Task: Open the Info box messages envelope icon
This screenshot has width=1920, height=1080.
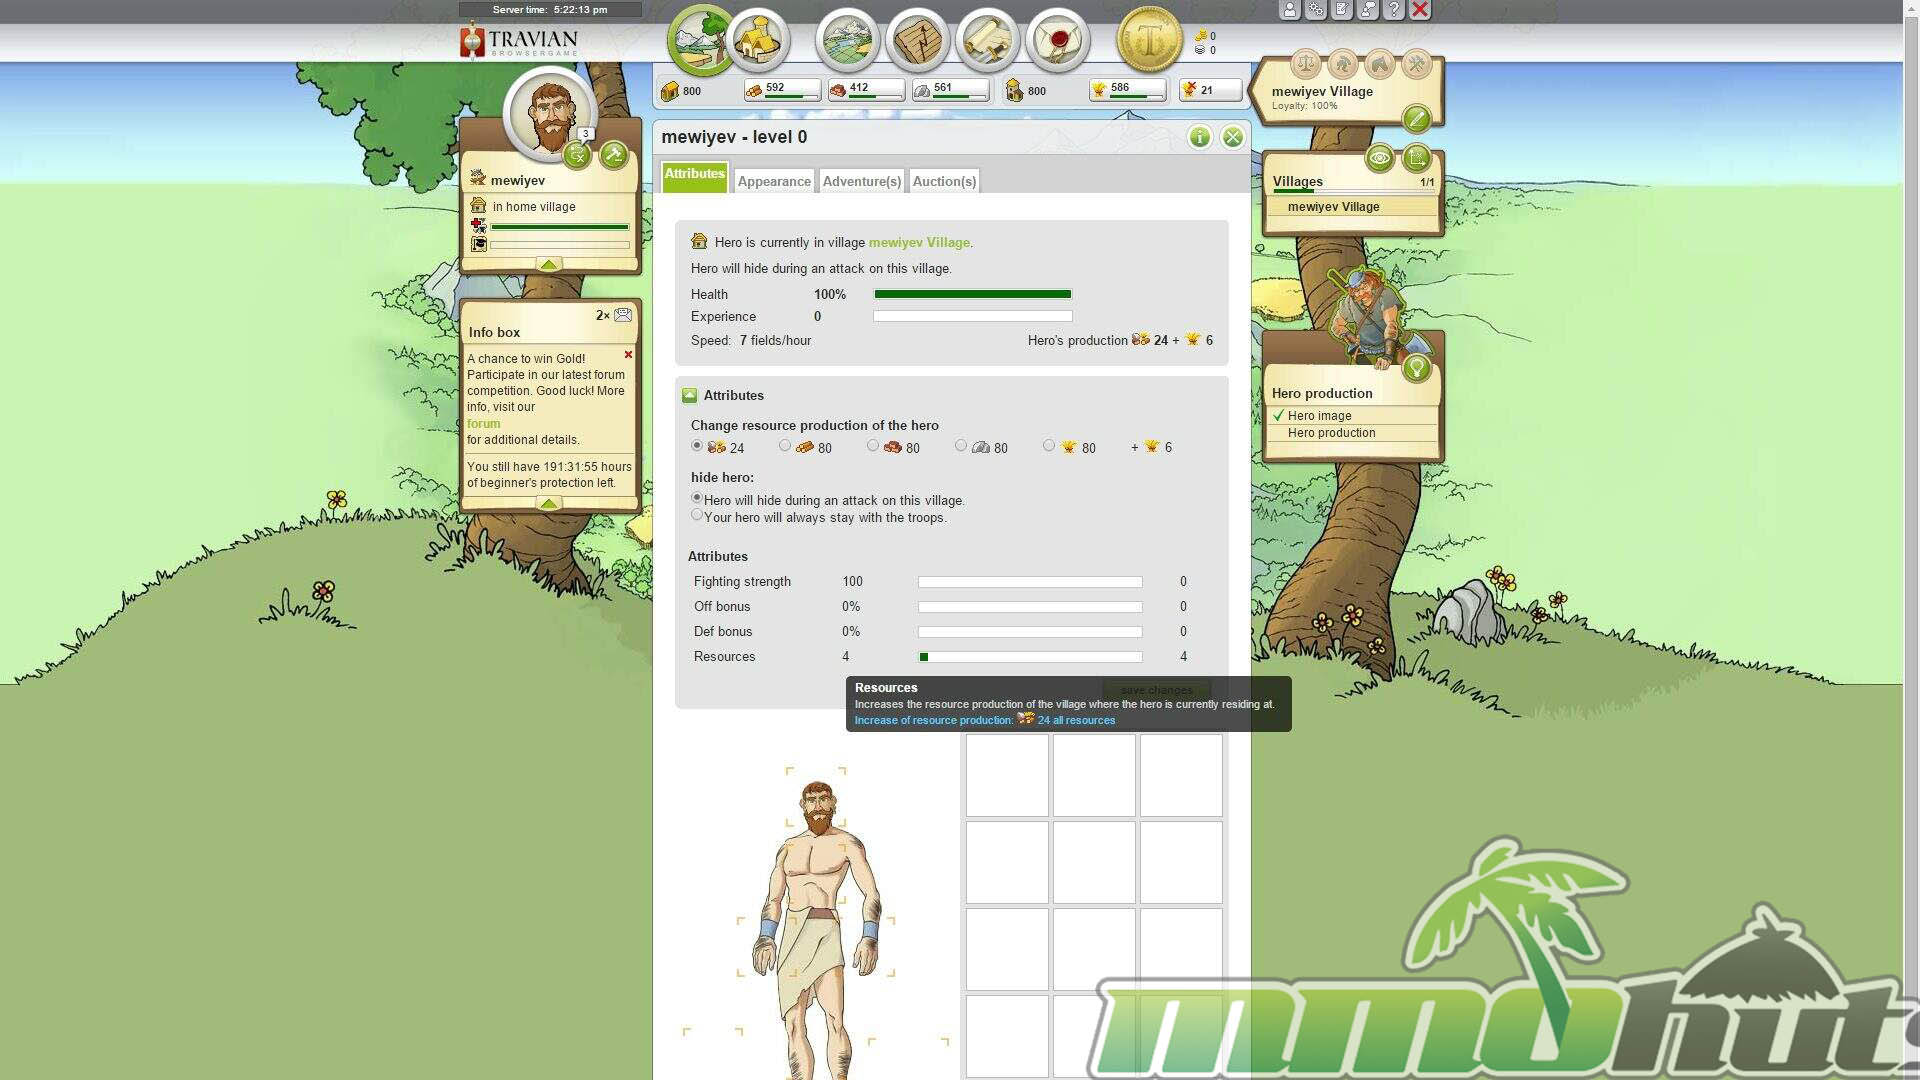Action: tap(623, 315)
